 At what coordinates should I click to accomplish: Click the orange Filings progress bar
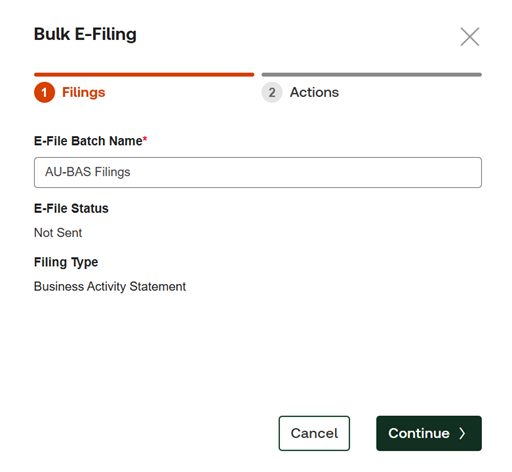(x=144, y=75)
